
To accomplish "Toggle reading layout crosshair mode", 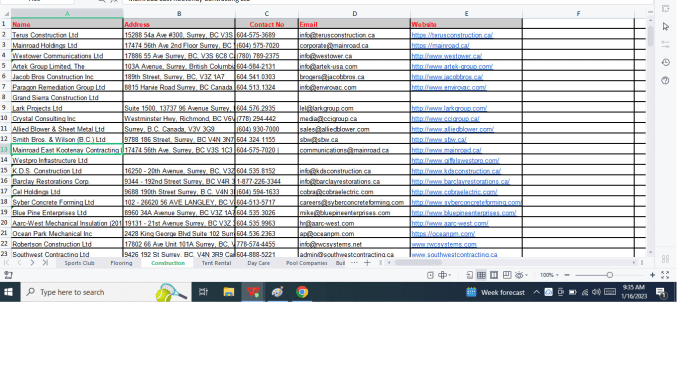I will [442, 275].
